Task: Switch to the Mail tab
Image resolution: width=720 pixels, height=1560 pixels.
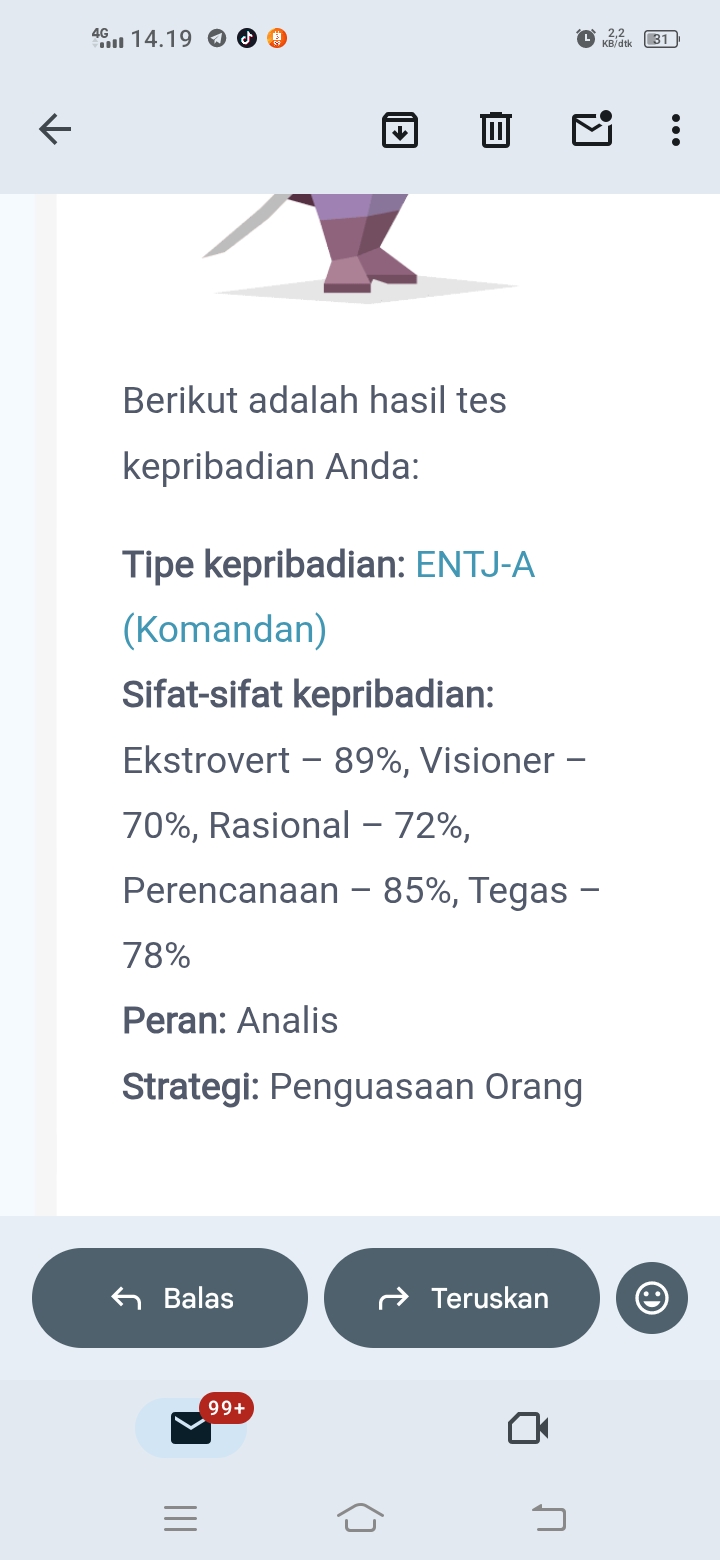Action: click(191, 1428)
